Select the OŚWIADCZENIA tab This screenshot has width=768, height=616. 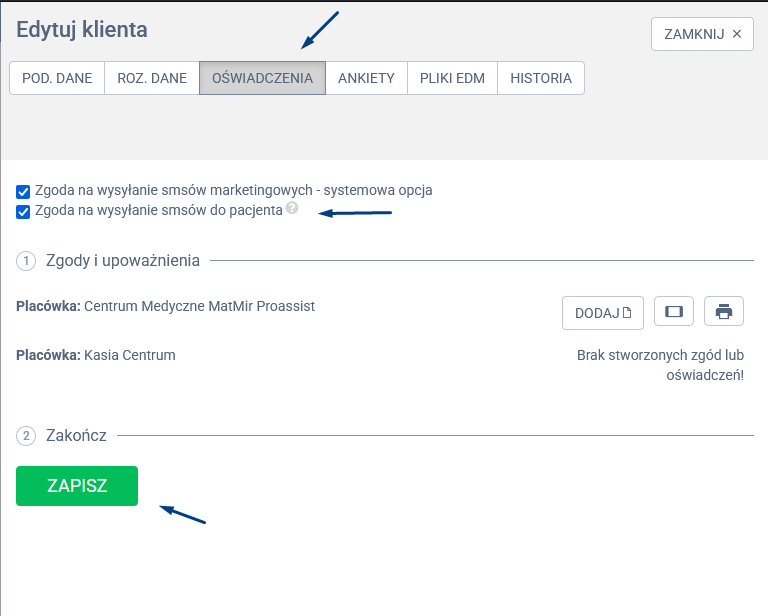[x=262, y=78]
